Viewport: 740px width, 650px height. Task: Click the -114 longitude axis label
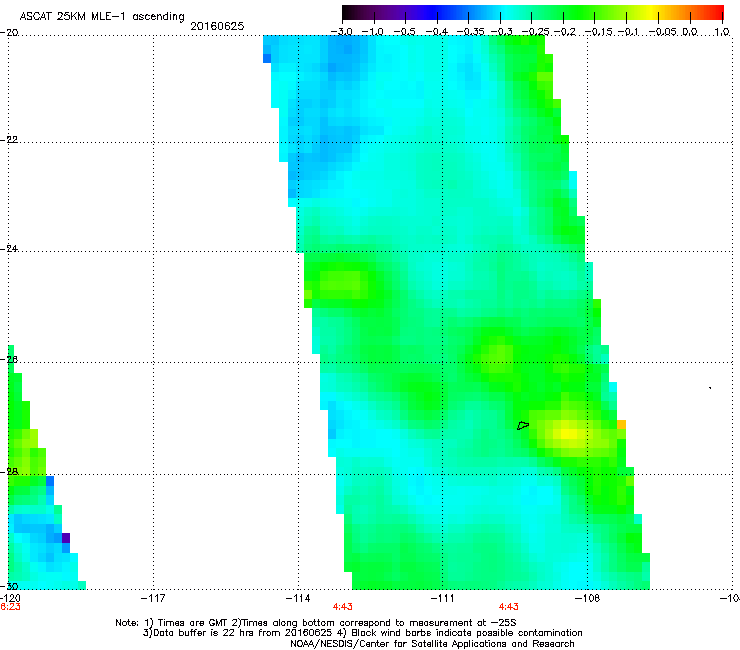coord(298,598)
